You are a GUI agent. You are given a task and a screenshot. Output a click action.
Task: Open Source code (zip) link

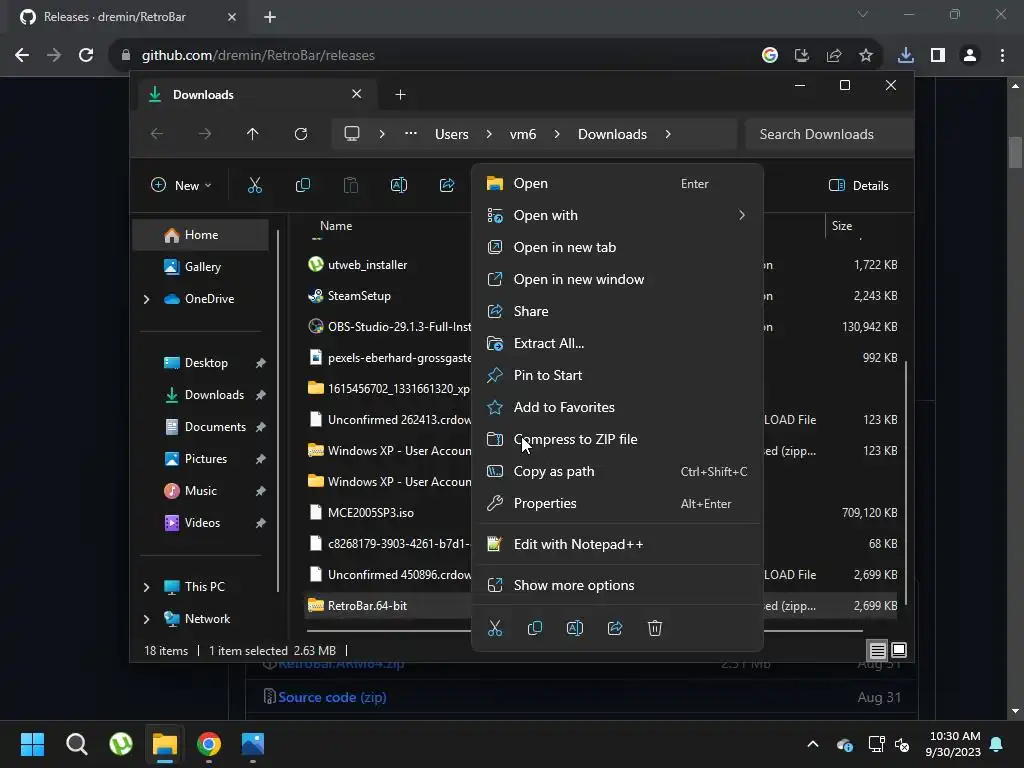coord(332,697)
